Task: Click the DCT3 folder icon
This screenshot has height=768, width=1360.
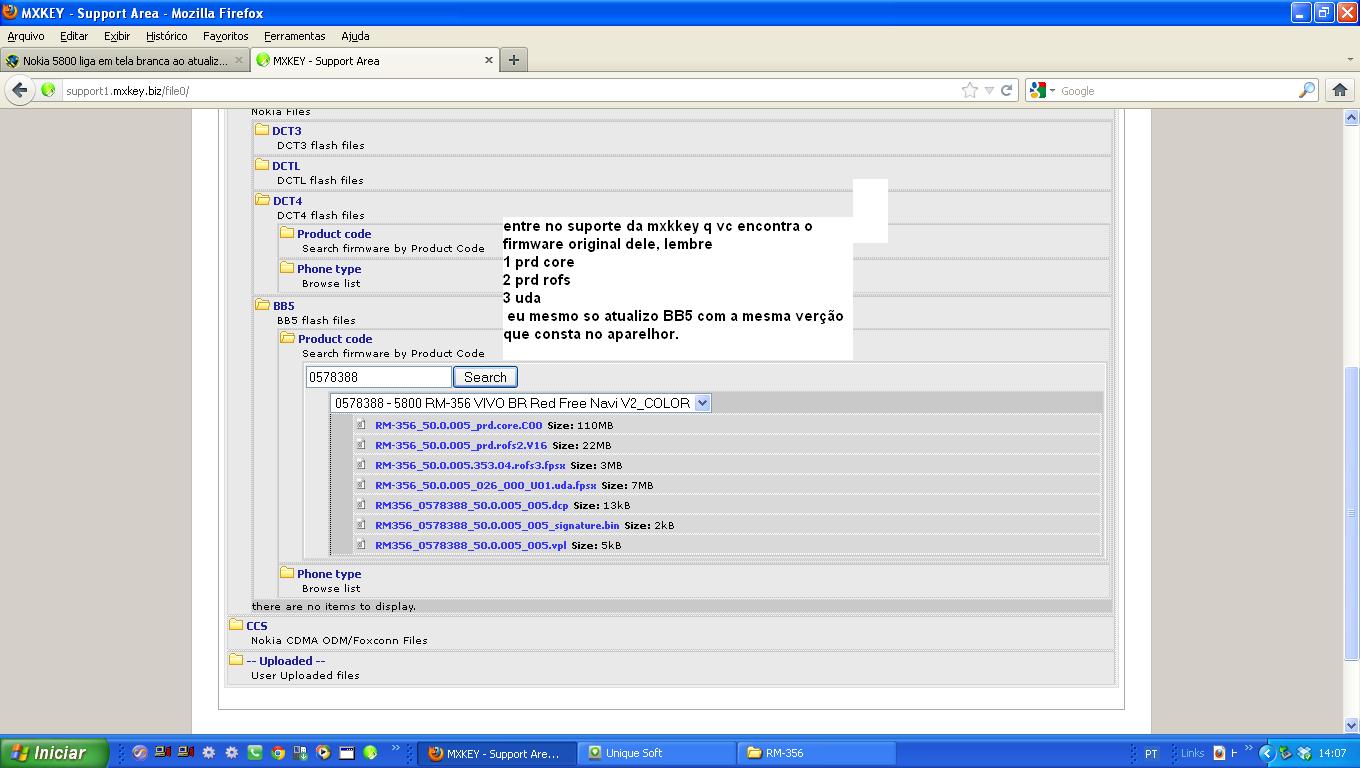Action: tap(262, 130)
